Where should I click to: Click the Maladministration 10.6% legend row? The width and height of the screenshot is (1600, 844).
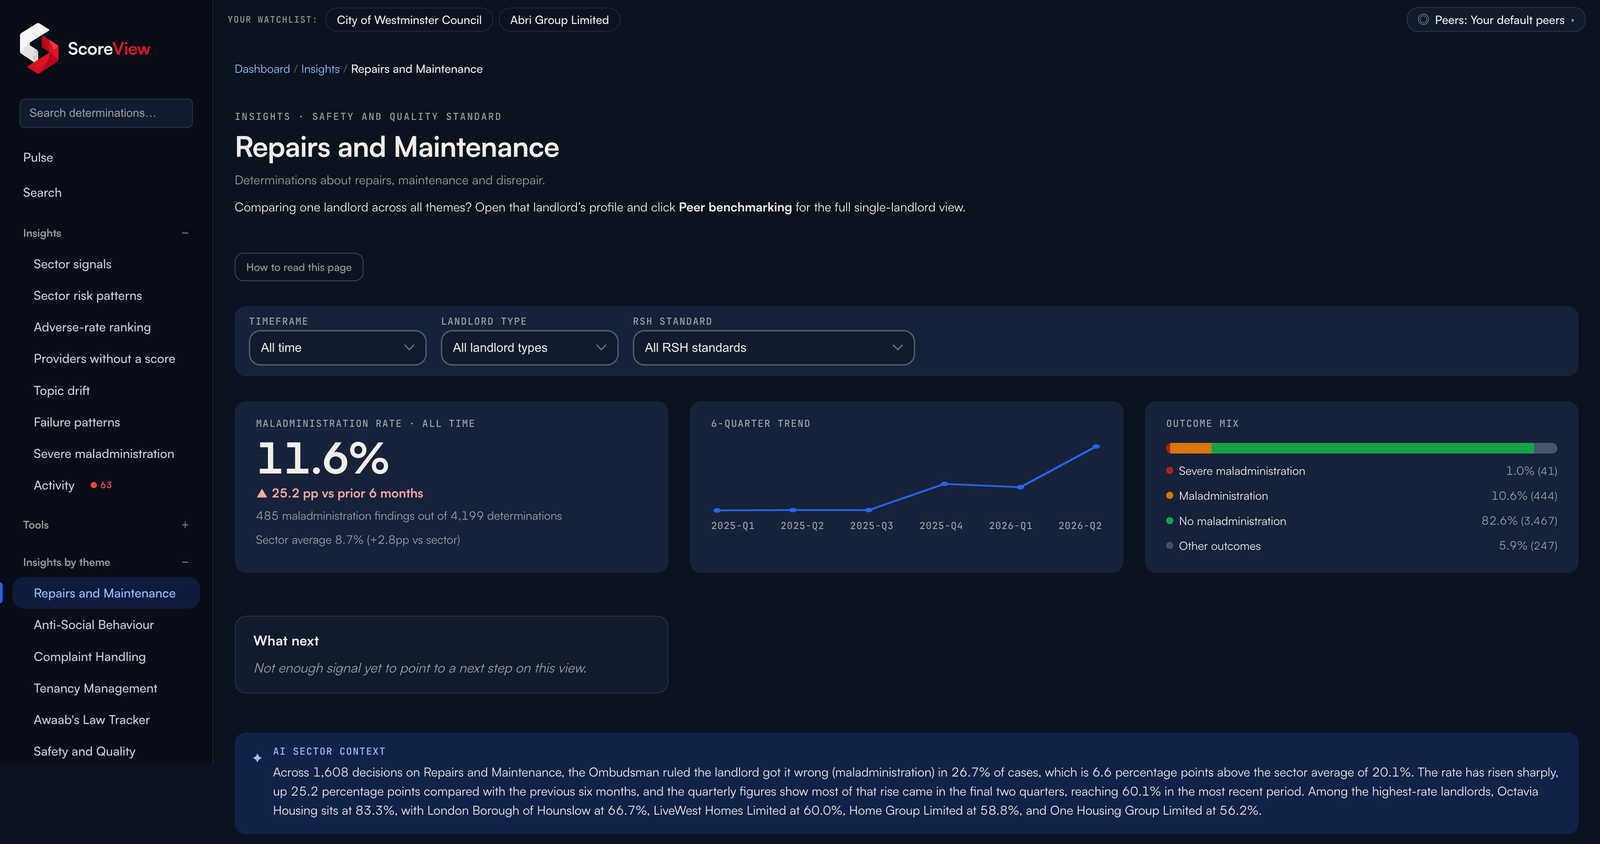click(x=1362, y=496)
